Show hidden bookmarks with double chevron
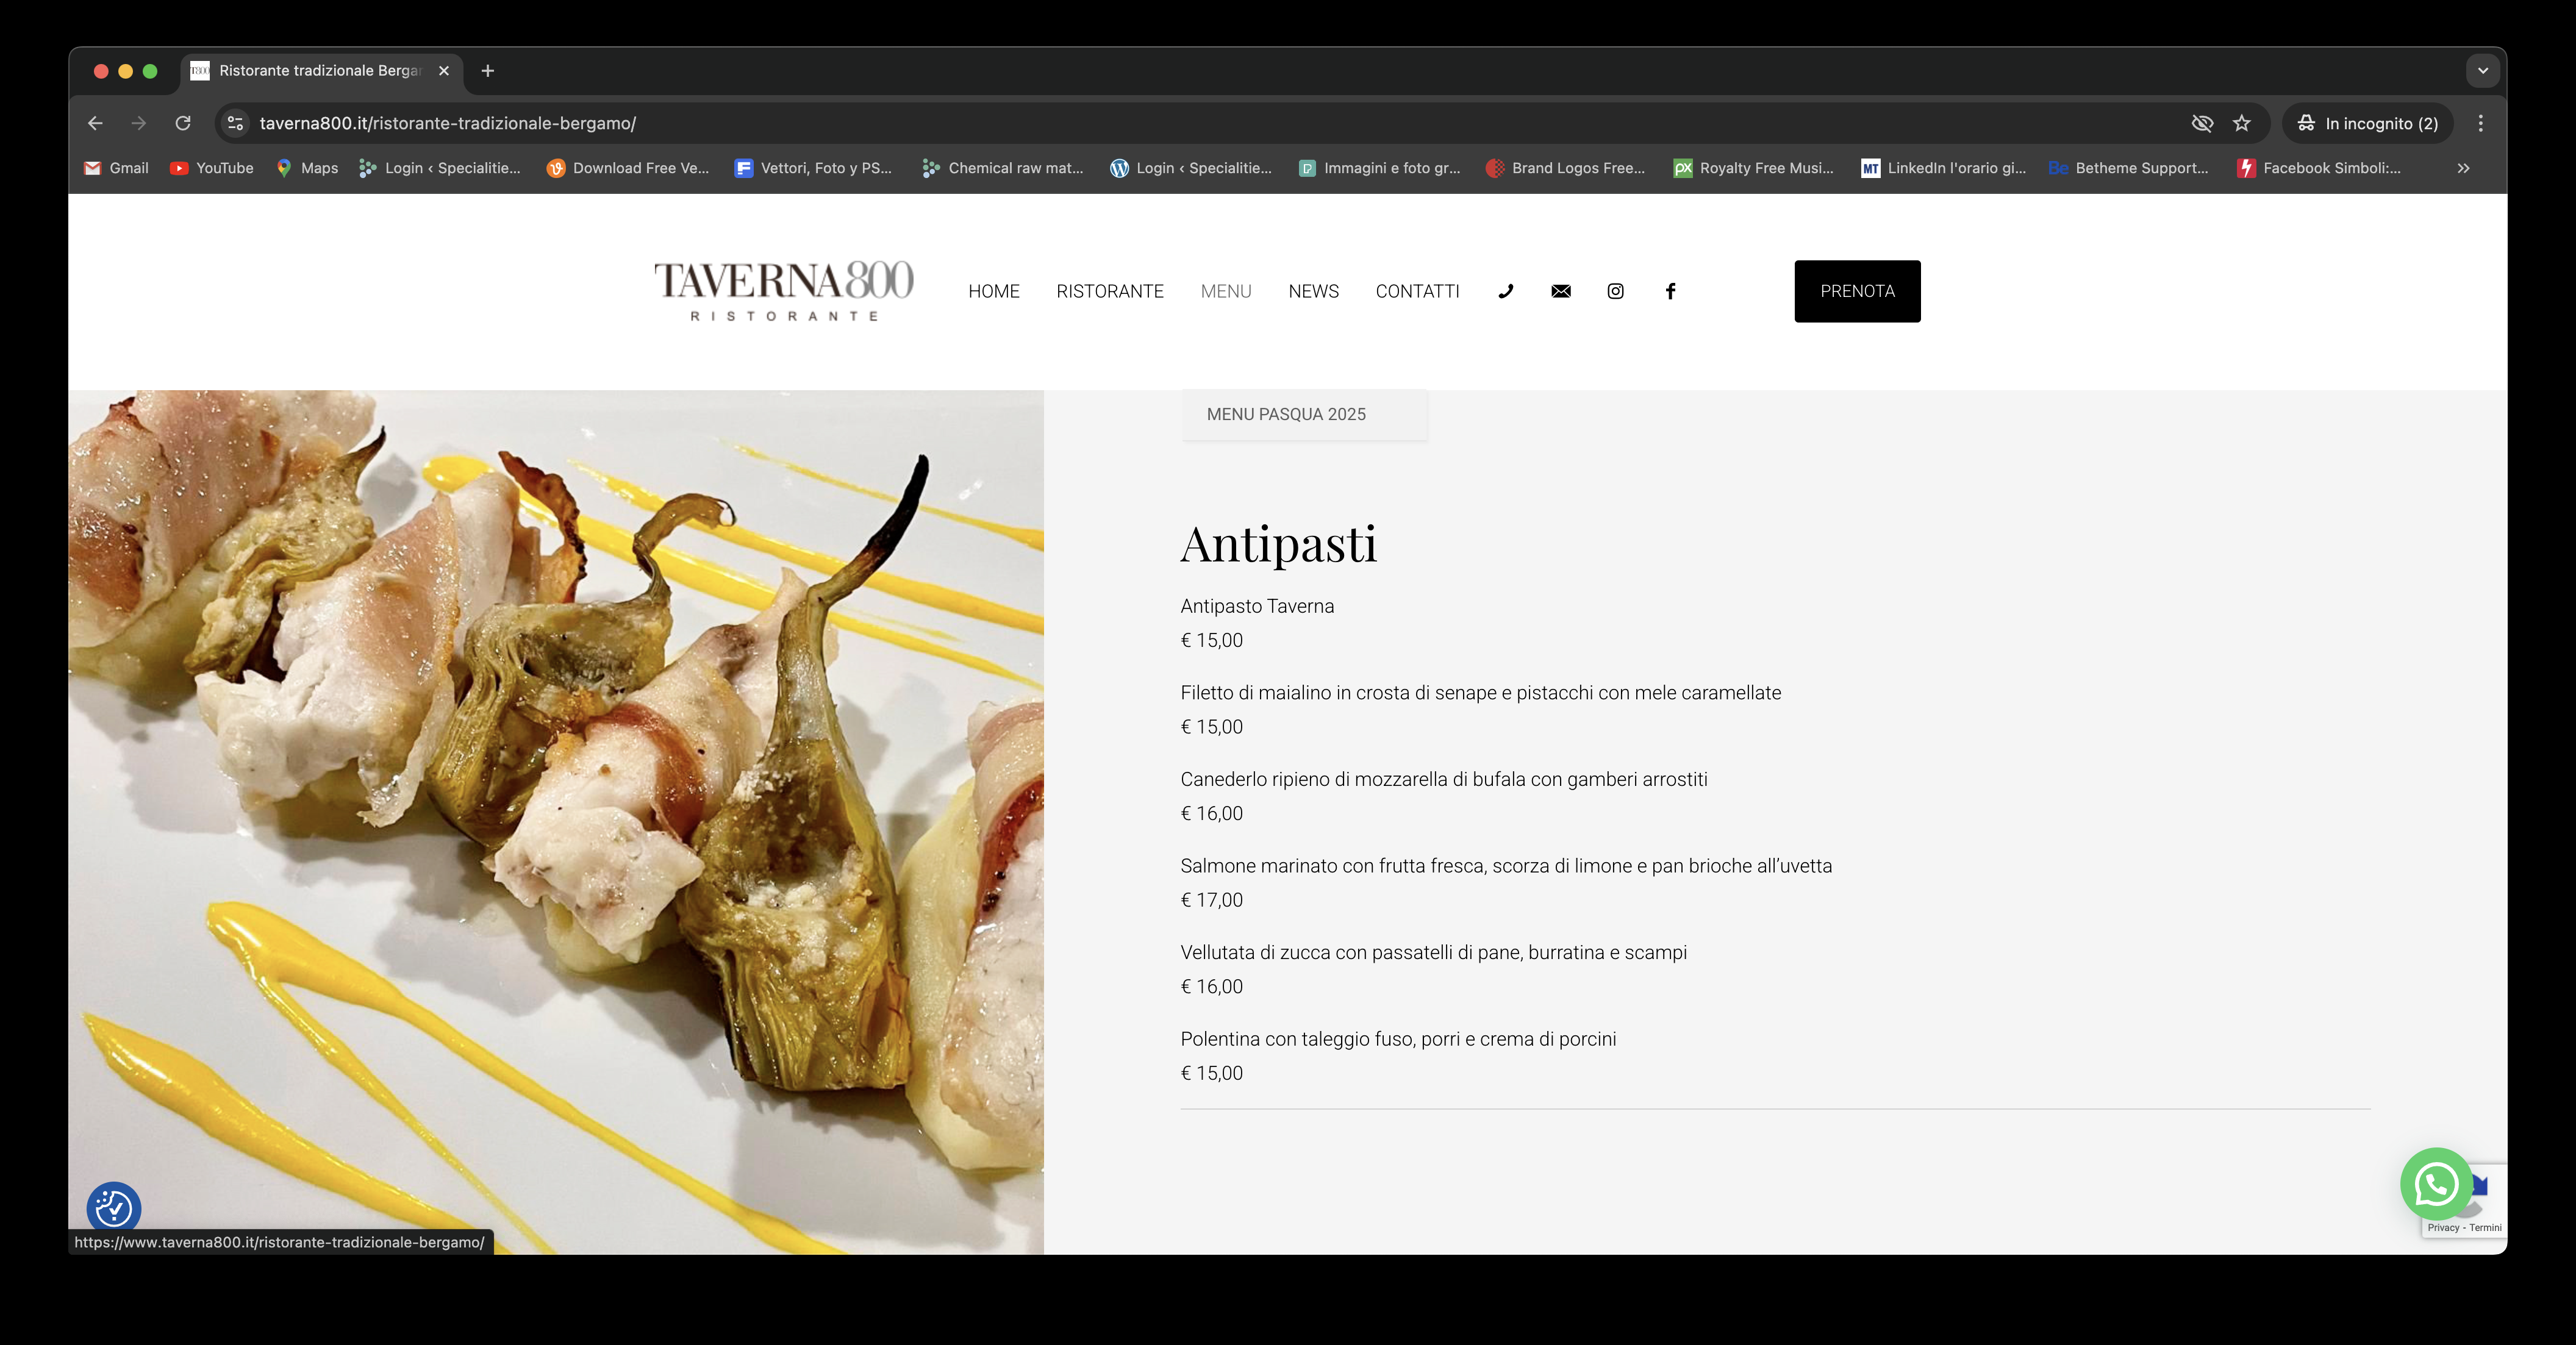Image resolution: width=2576 pixels, height=1345 pixels. click(x=2463, y=168)
